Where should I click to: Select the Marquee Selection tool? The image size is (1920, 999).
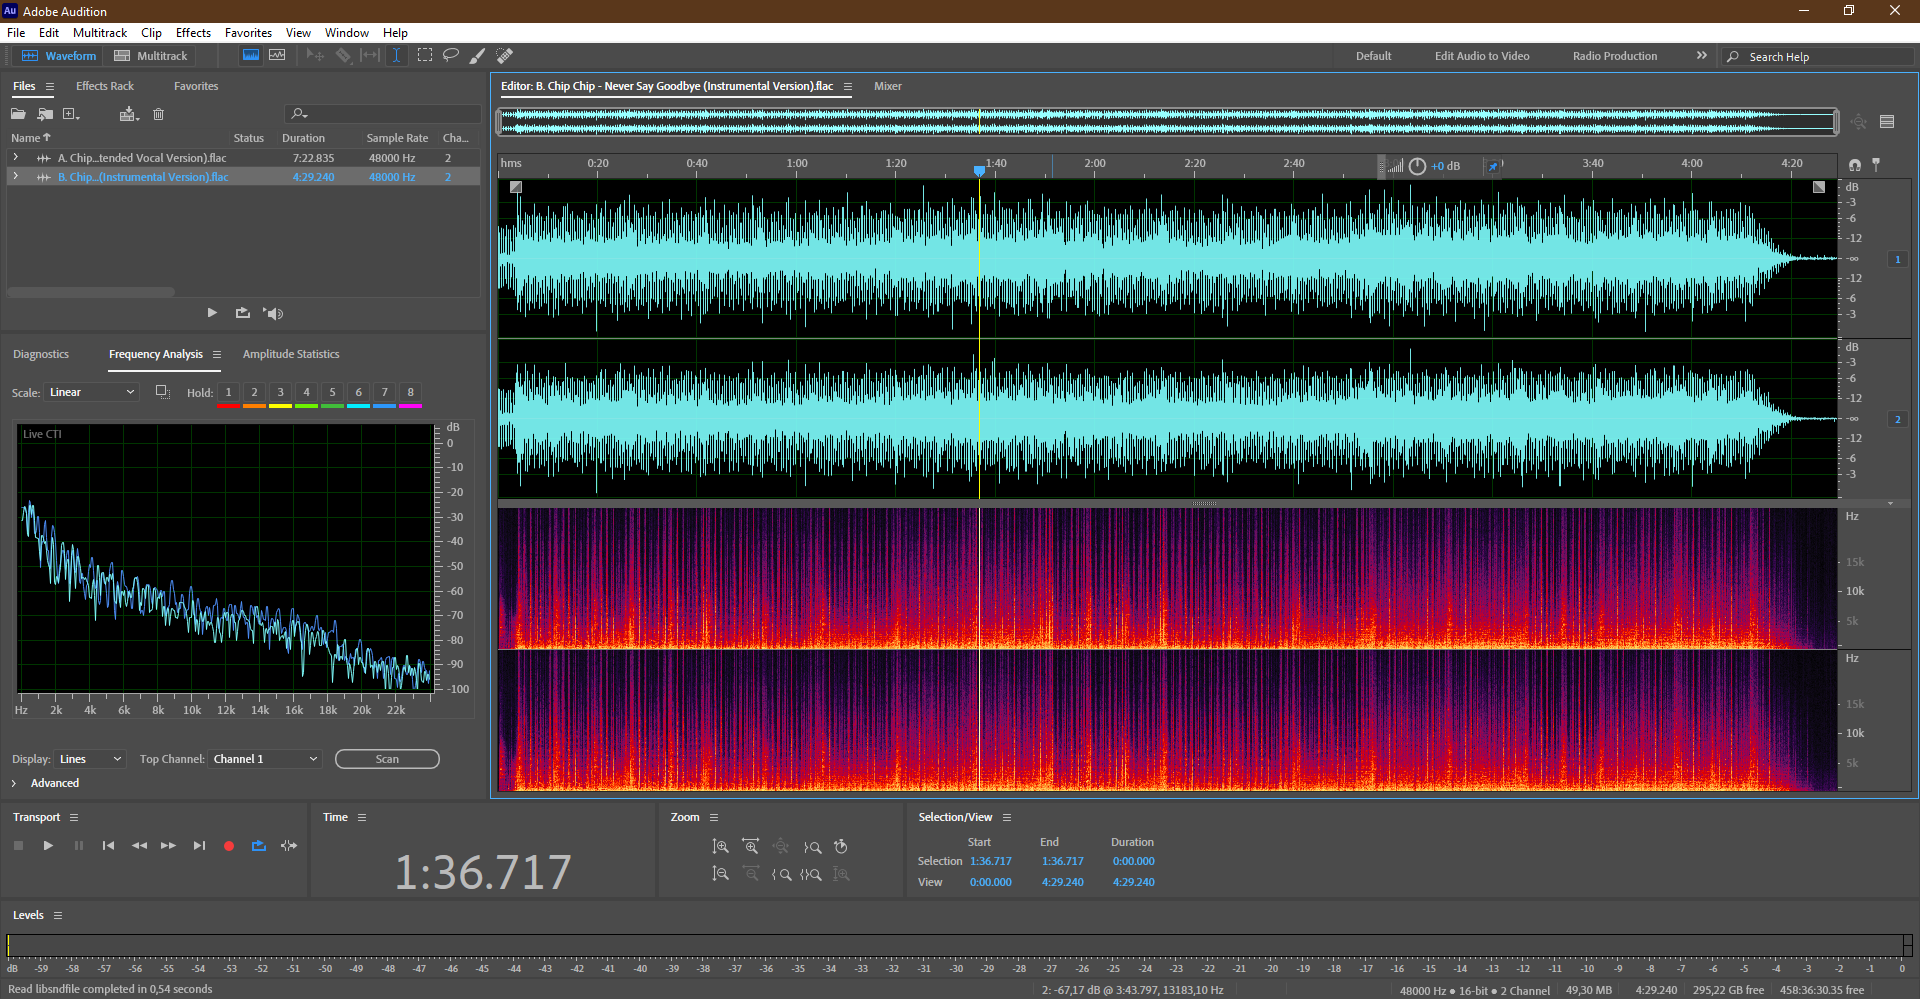coord(425,56)
